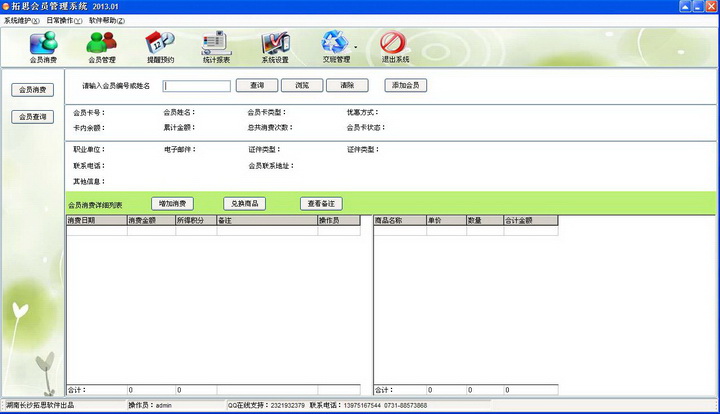720x414 pixels.
Task: Expand the dropdown arrow next to 交班管理
Action: (x=356, y=47)
